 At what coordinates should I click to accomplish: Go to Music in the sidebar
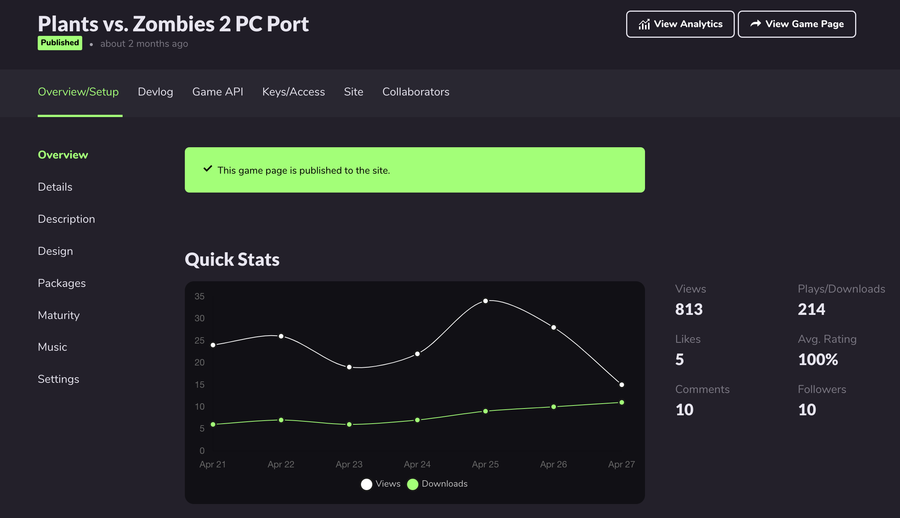click(52, 347)
